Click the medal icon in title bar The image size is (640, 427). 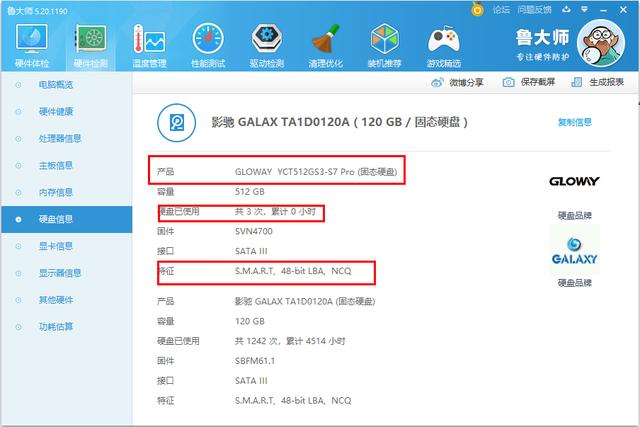(x=477, y=9)
